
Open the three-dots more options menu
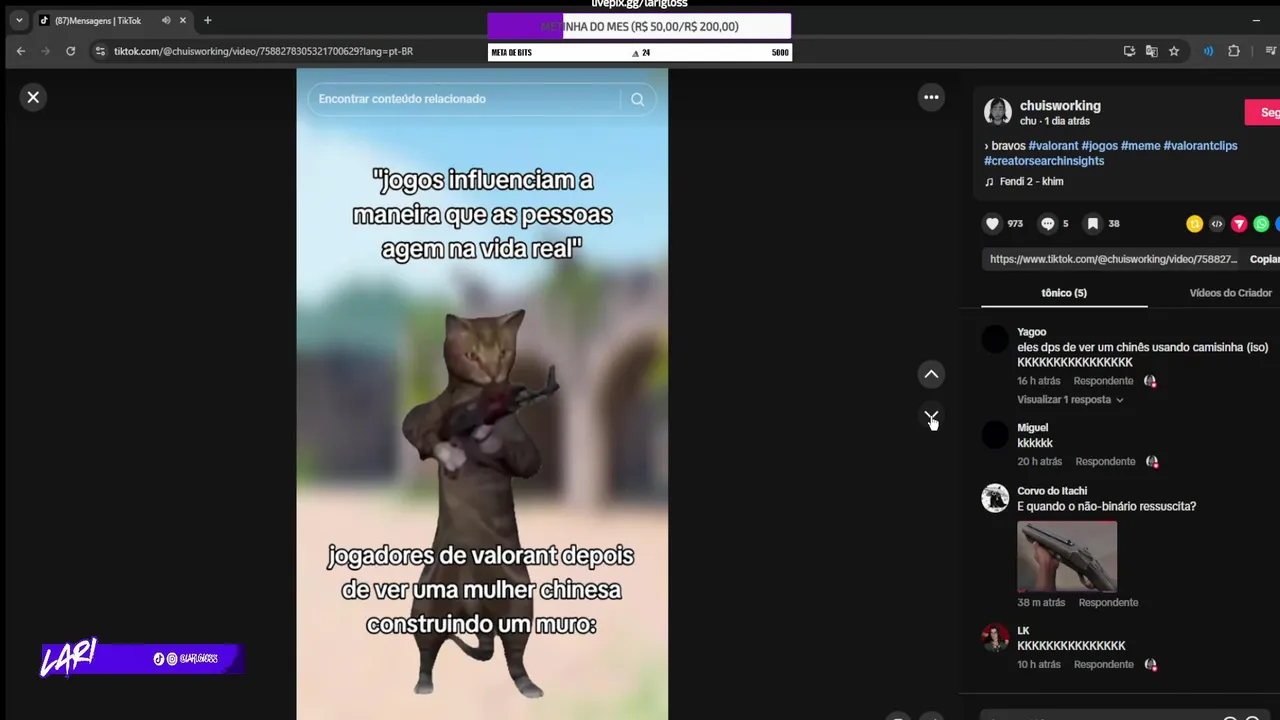[931, 97]
